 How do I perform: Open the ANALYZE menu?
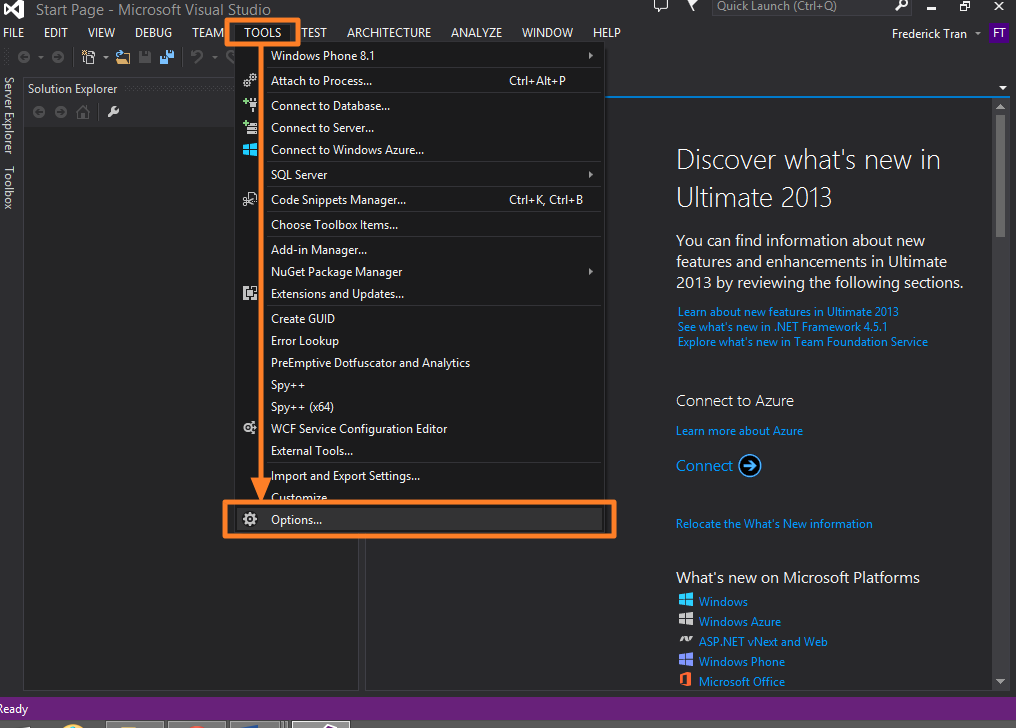click(x=476, y=32)
